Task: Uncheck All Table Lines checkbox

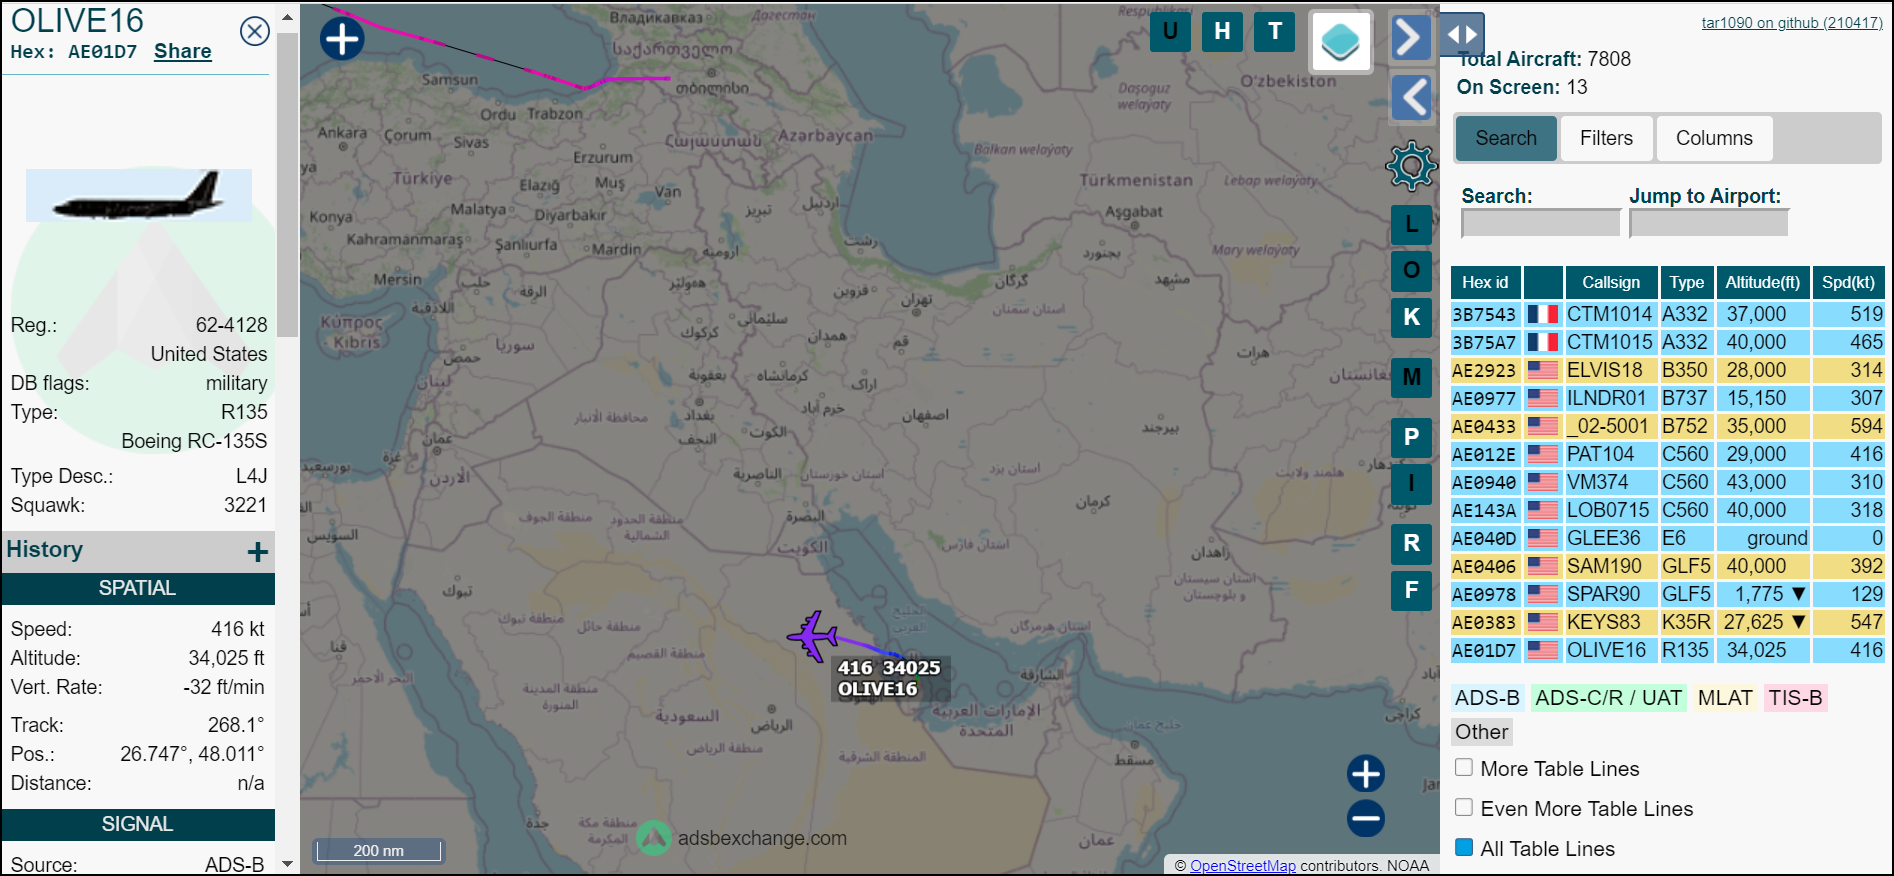Action: click(1464, 847)
